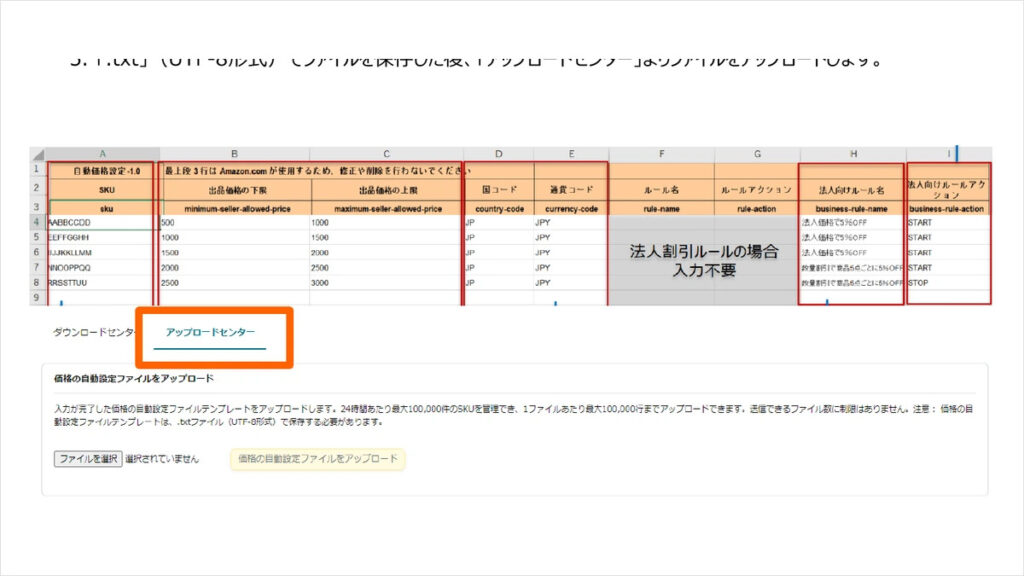Click the SKU header cell in row 2
The height and width of the screenshot is (576, 1024).
[x=103, y=190]
